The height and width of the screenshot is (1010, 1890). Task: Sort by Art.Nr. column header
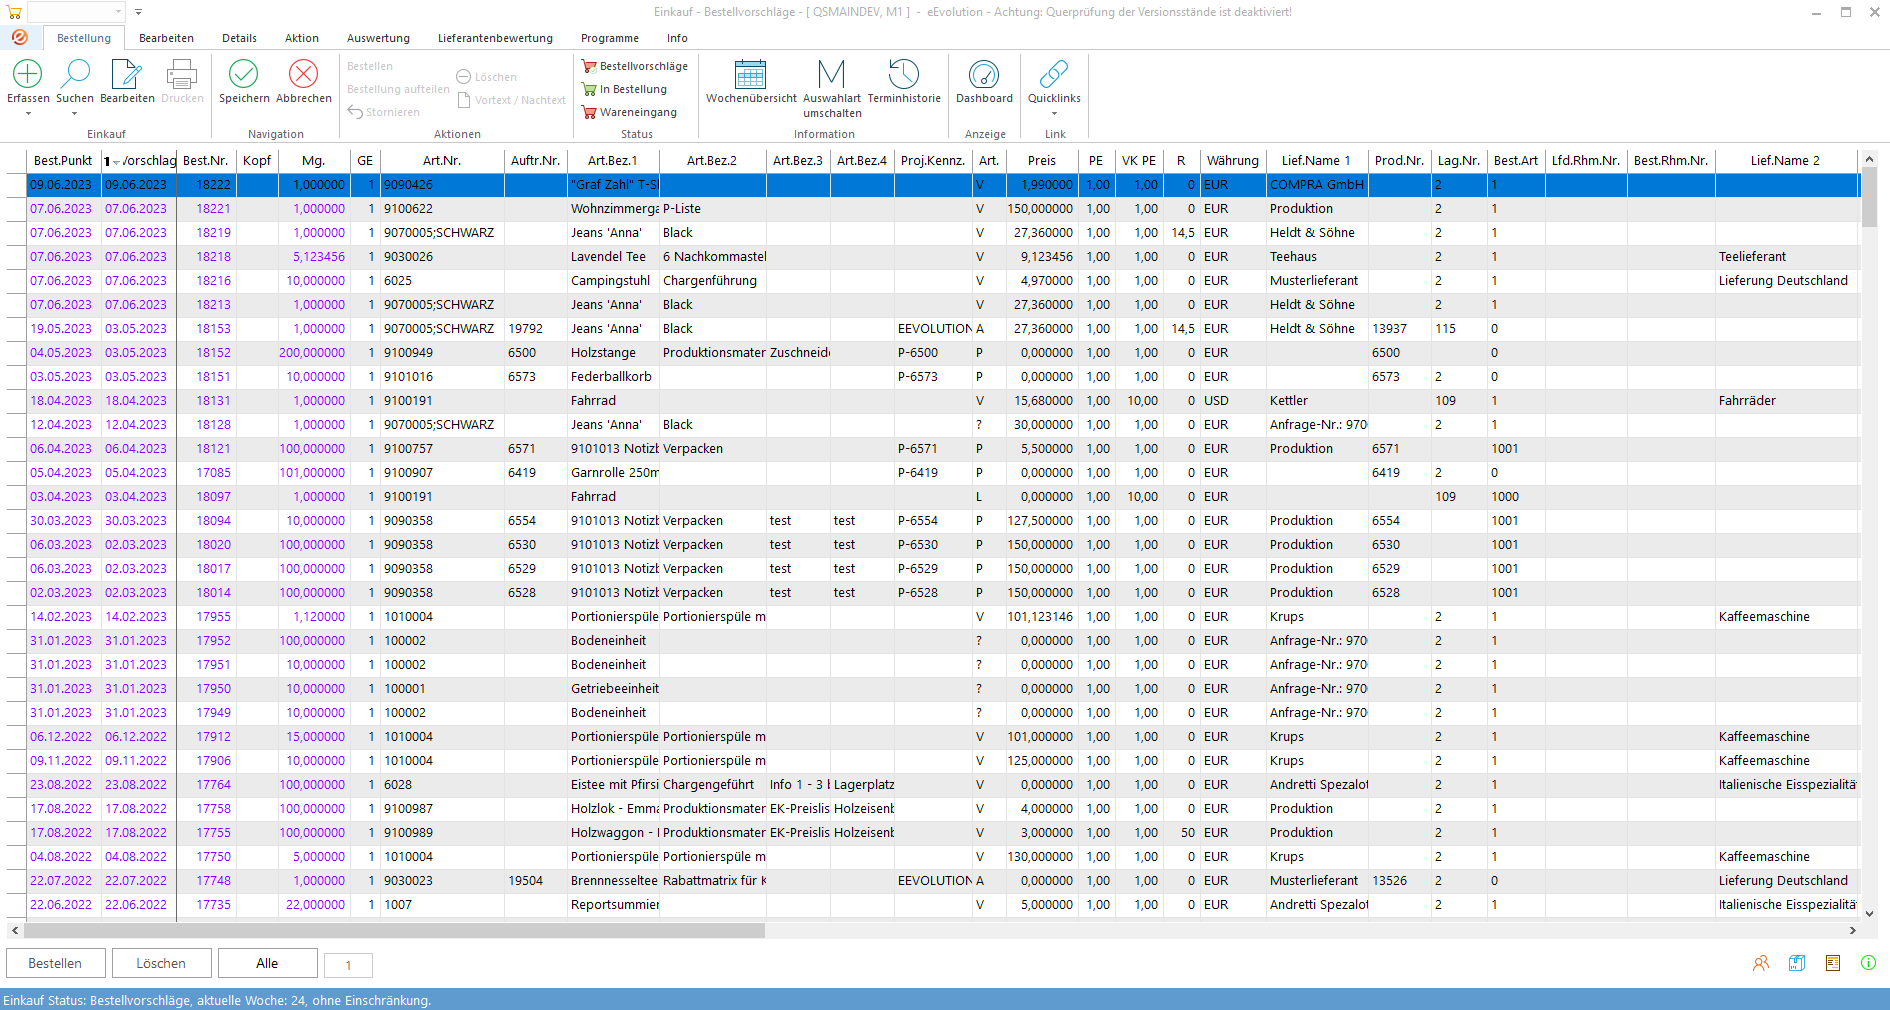442,160
